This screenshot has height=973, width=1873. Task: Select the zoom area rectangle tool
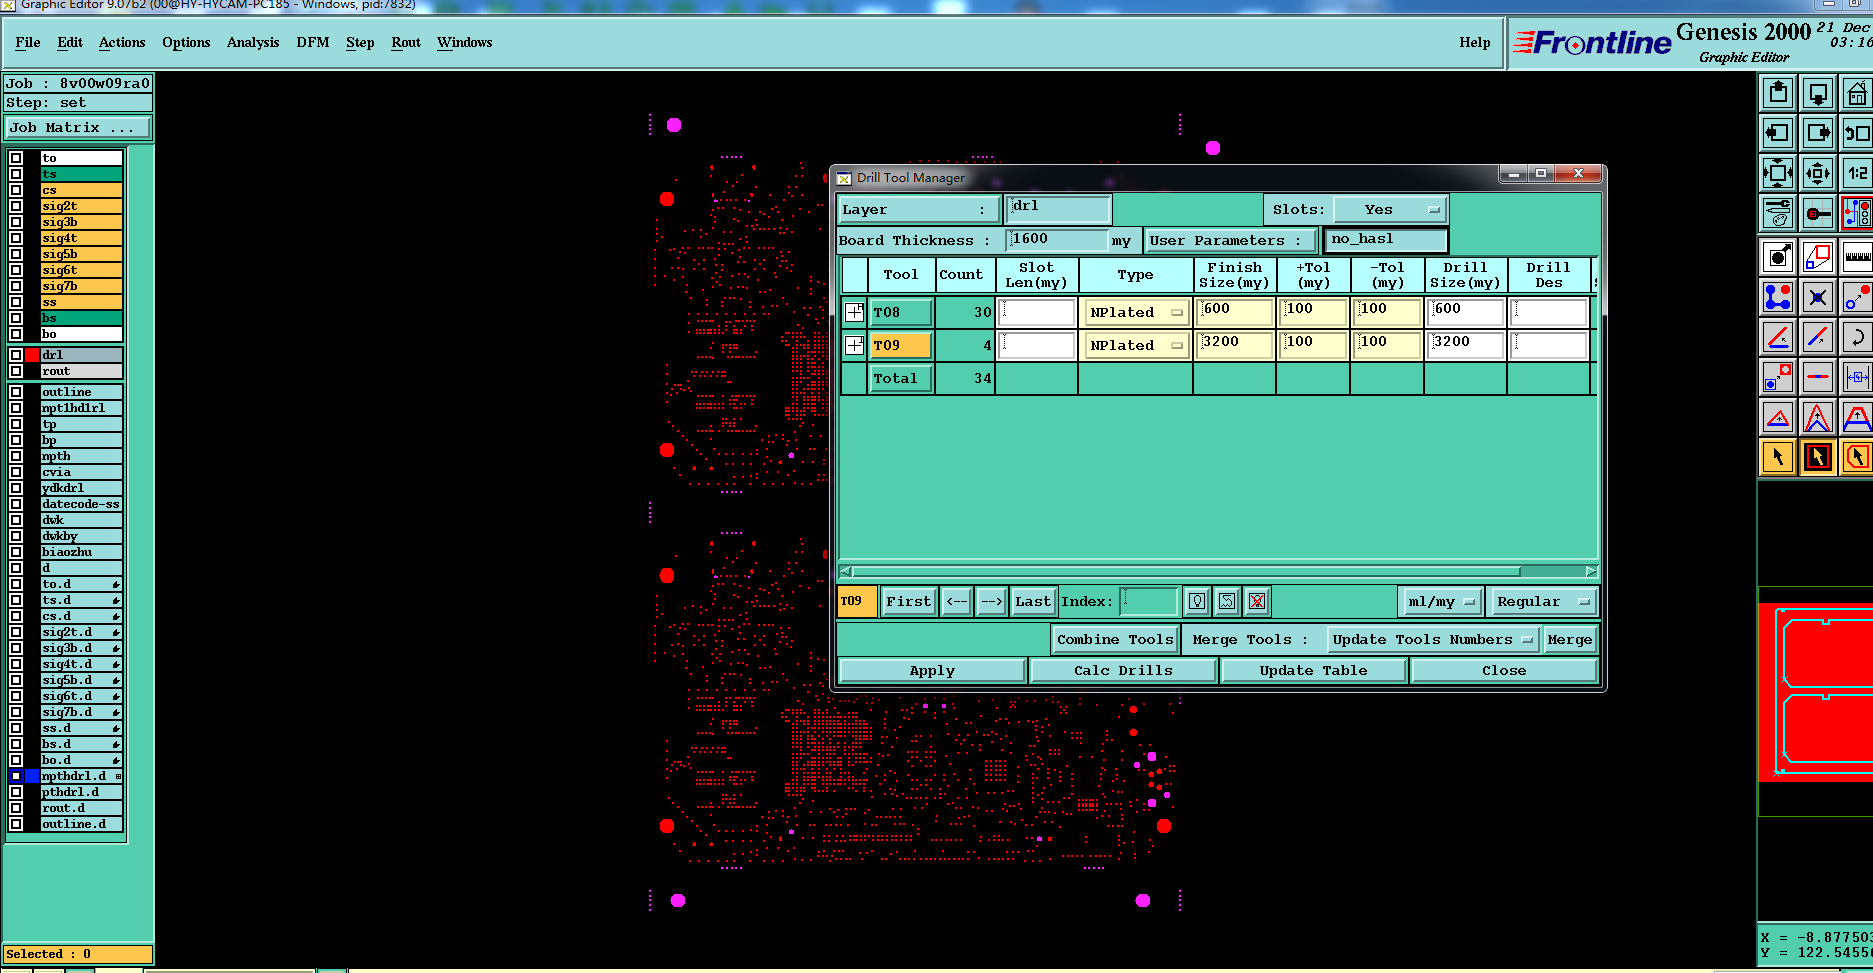click(x=1818, y=257)
